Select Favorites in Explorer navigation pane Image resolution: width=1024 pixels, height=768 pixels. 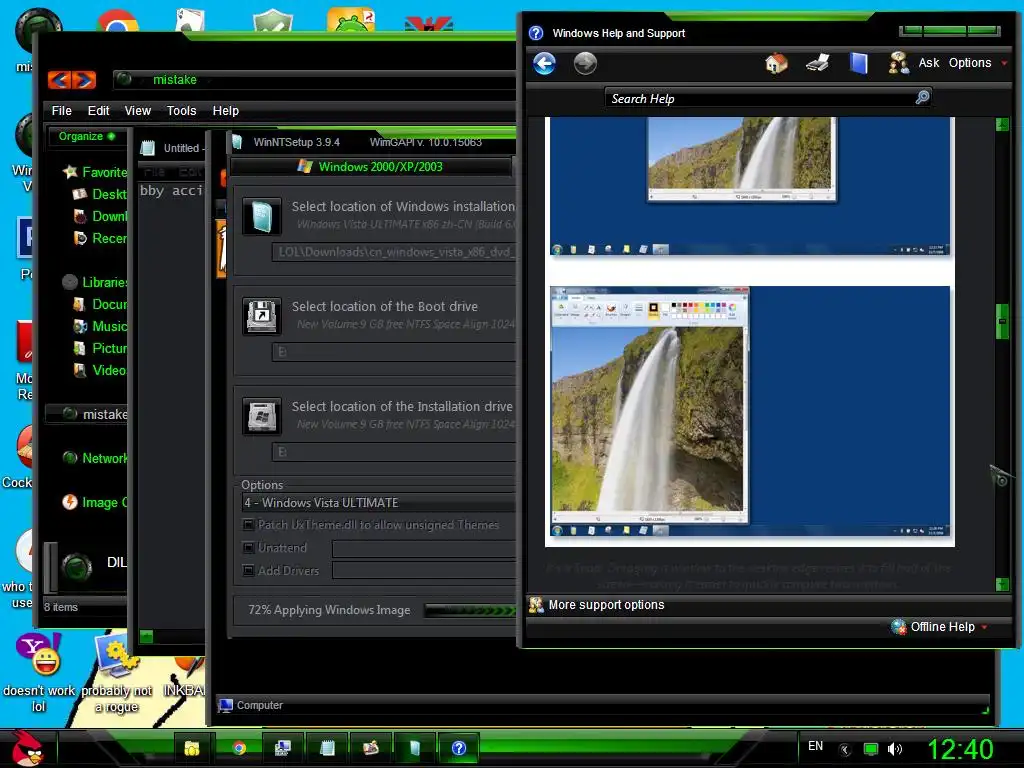click(x=95, y=172)
